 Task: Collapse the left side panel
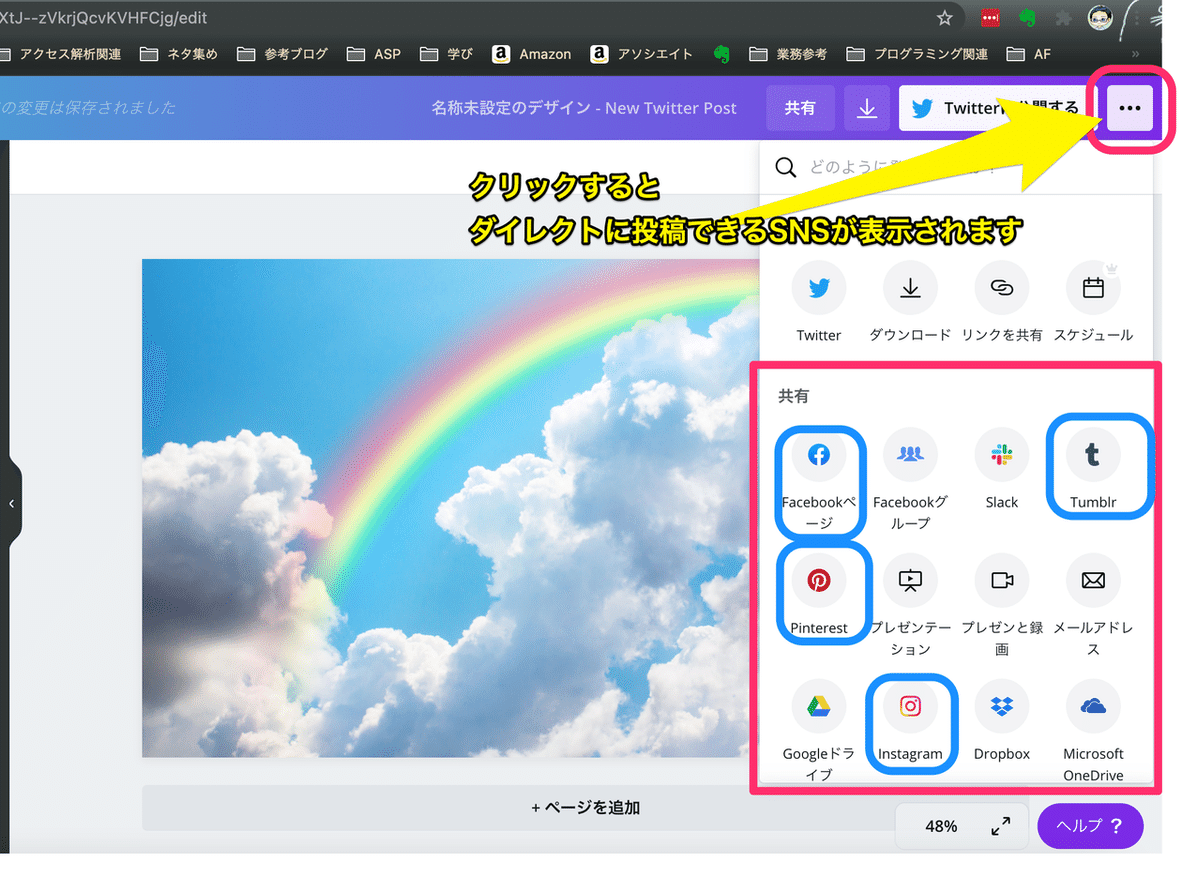point(12,503)
